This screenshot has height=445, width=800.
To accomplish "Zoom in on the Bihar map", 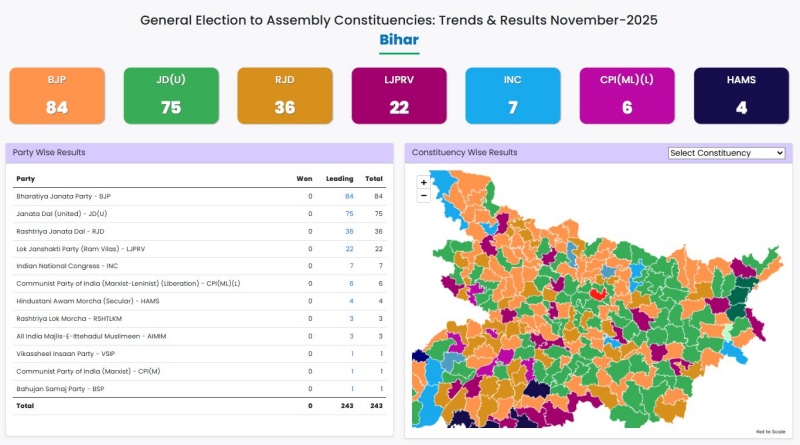I will coord(424,183).
